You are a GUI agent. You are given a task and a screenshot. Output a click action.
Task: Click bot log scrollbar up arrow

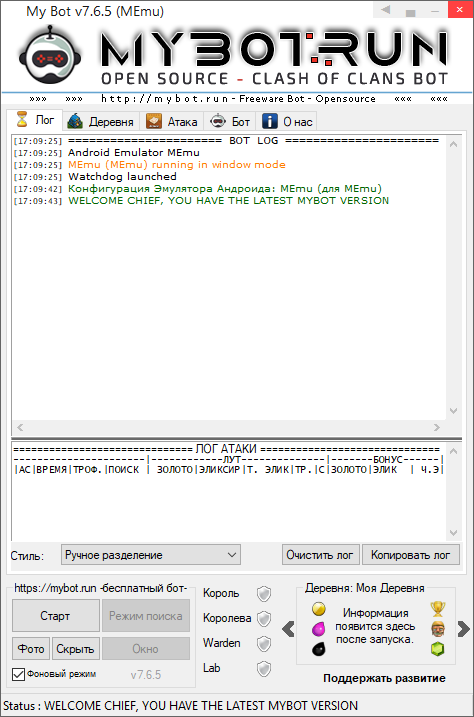[453, 144]
